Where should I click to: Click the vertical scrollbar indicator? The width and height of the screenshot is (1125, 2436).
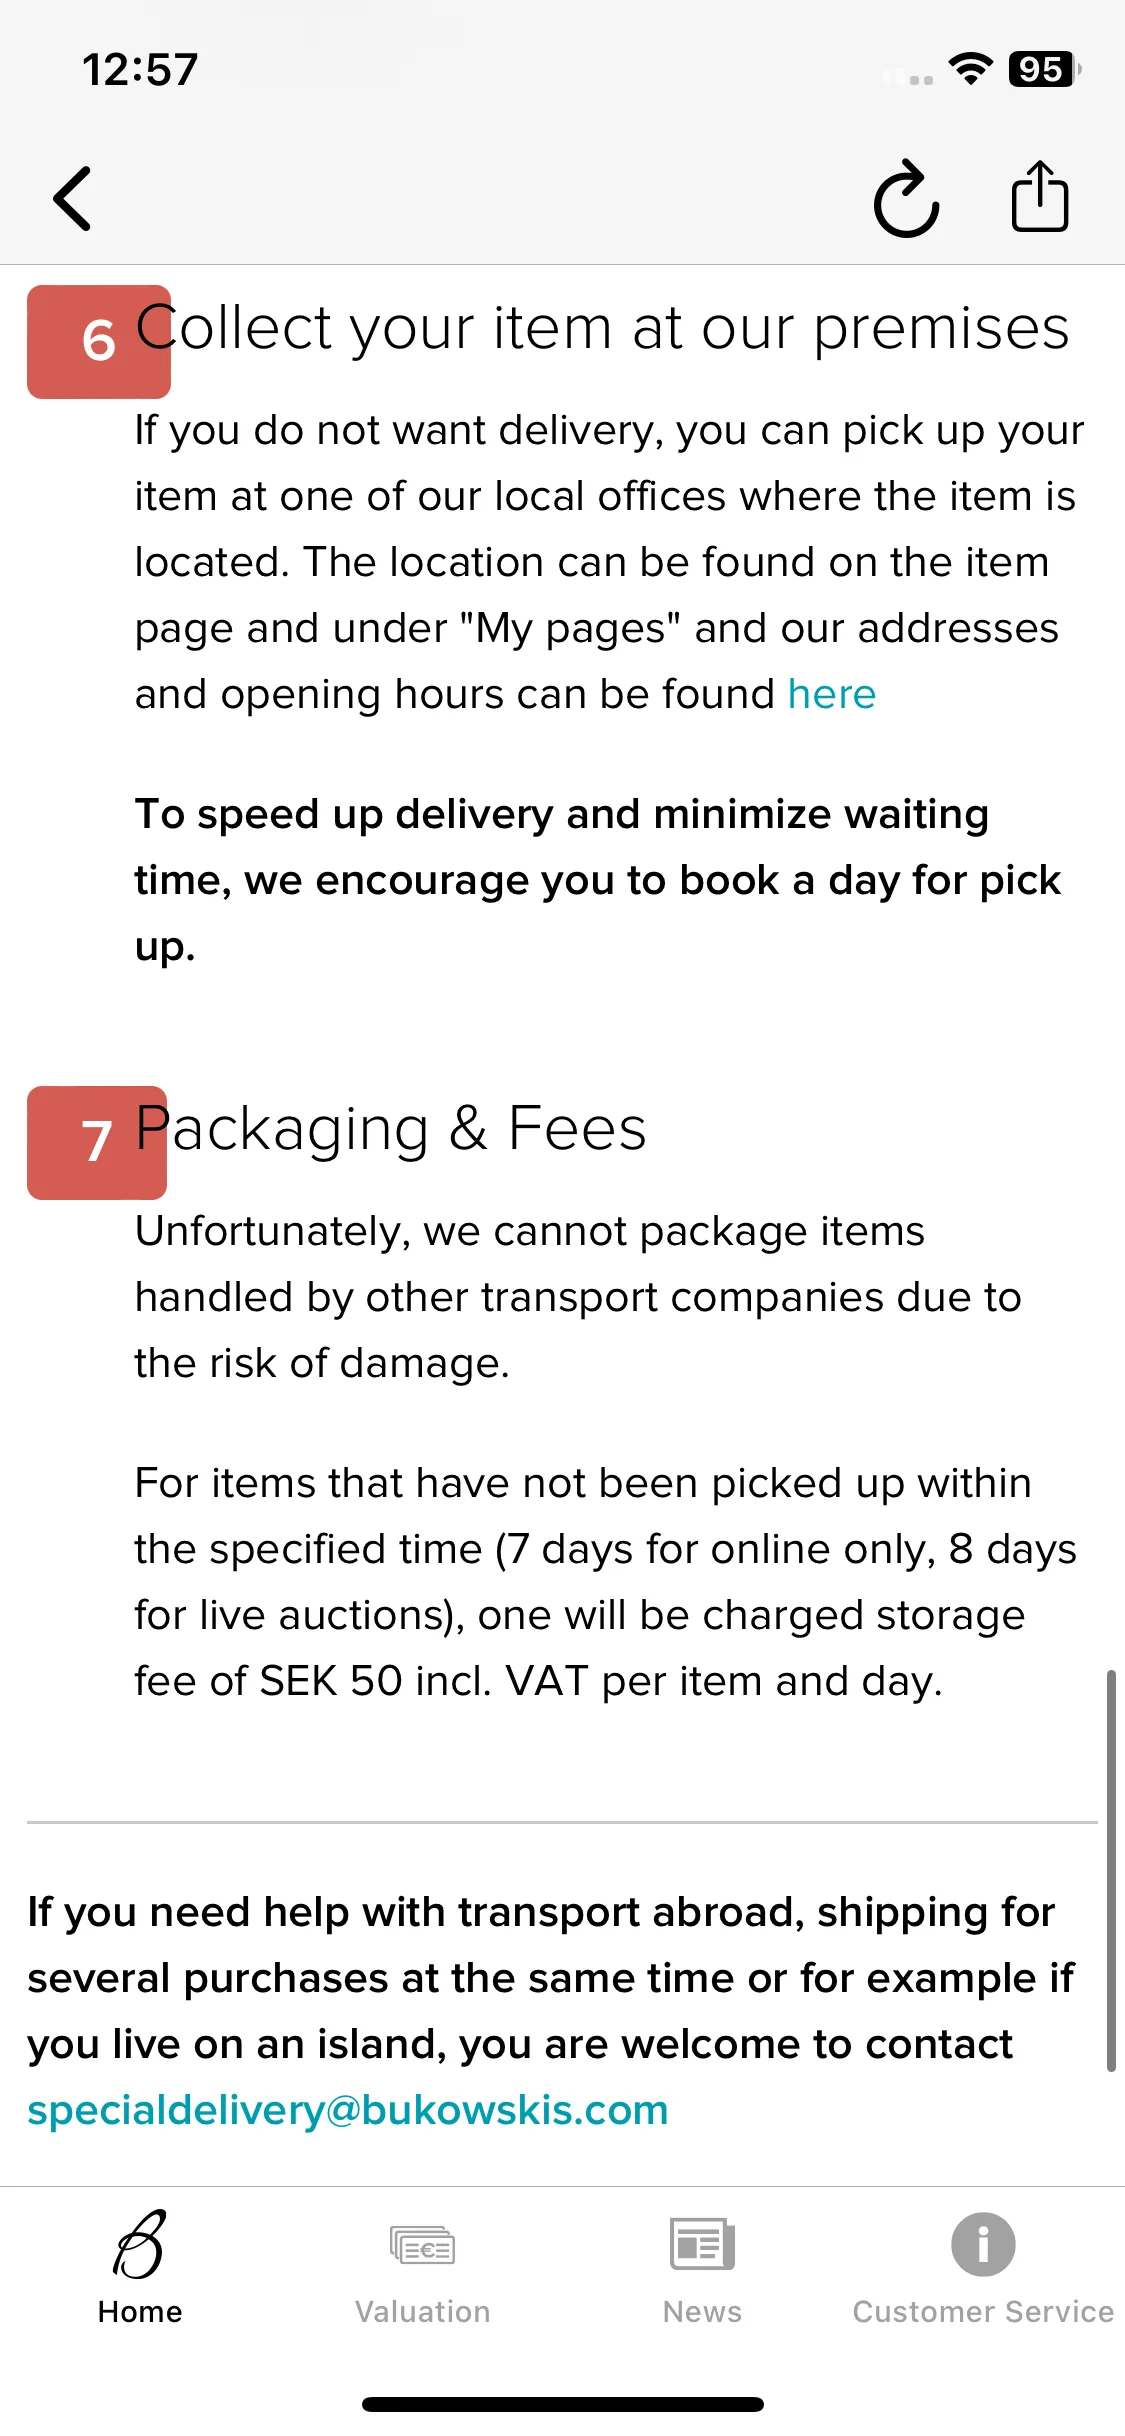[x=1111, y=1870]
